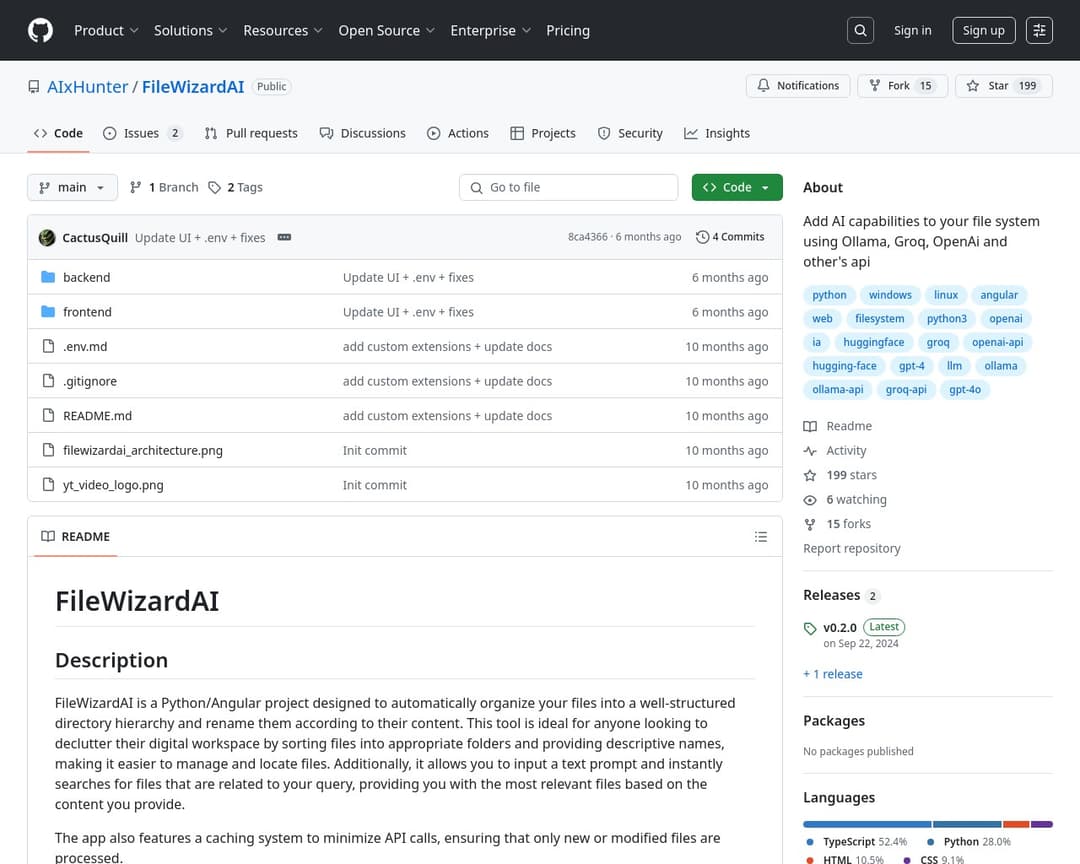Open the README outline list icon
1080x864 pixels.
[760, 537]
